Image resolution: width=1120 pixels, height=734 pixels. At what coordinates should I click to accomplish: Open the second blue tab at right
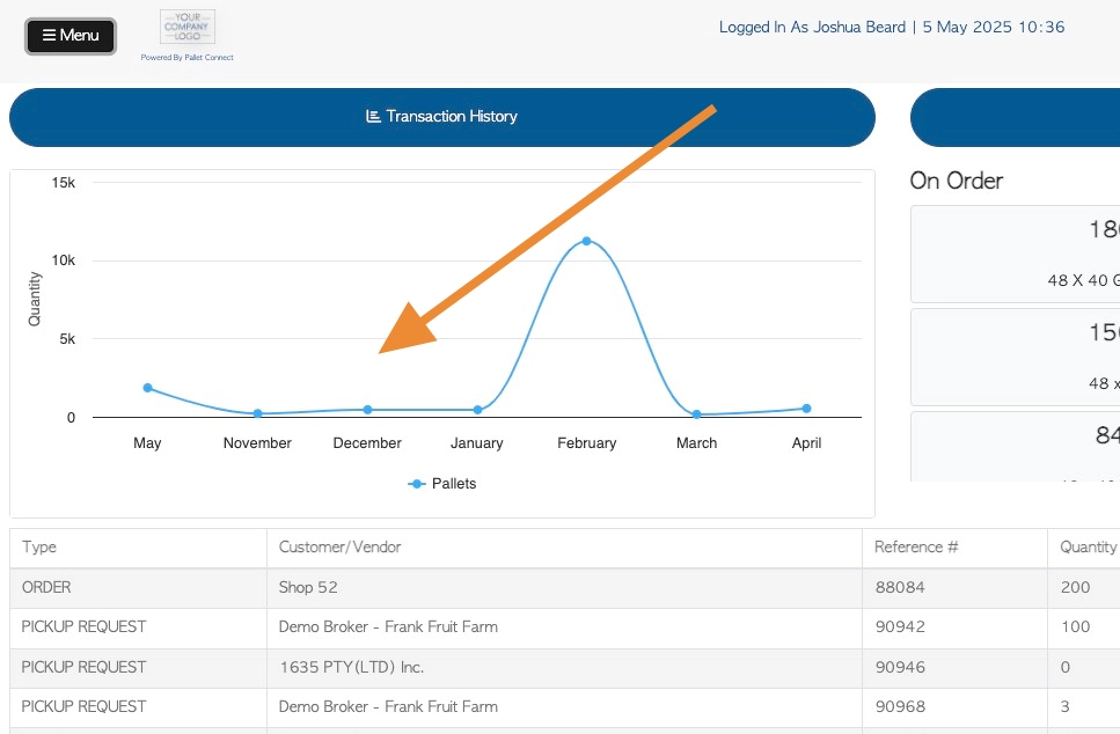pyautogui.click(x=1015, y=117)
